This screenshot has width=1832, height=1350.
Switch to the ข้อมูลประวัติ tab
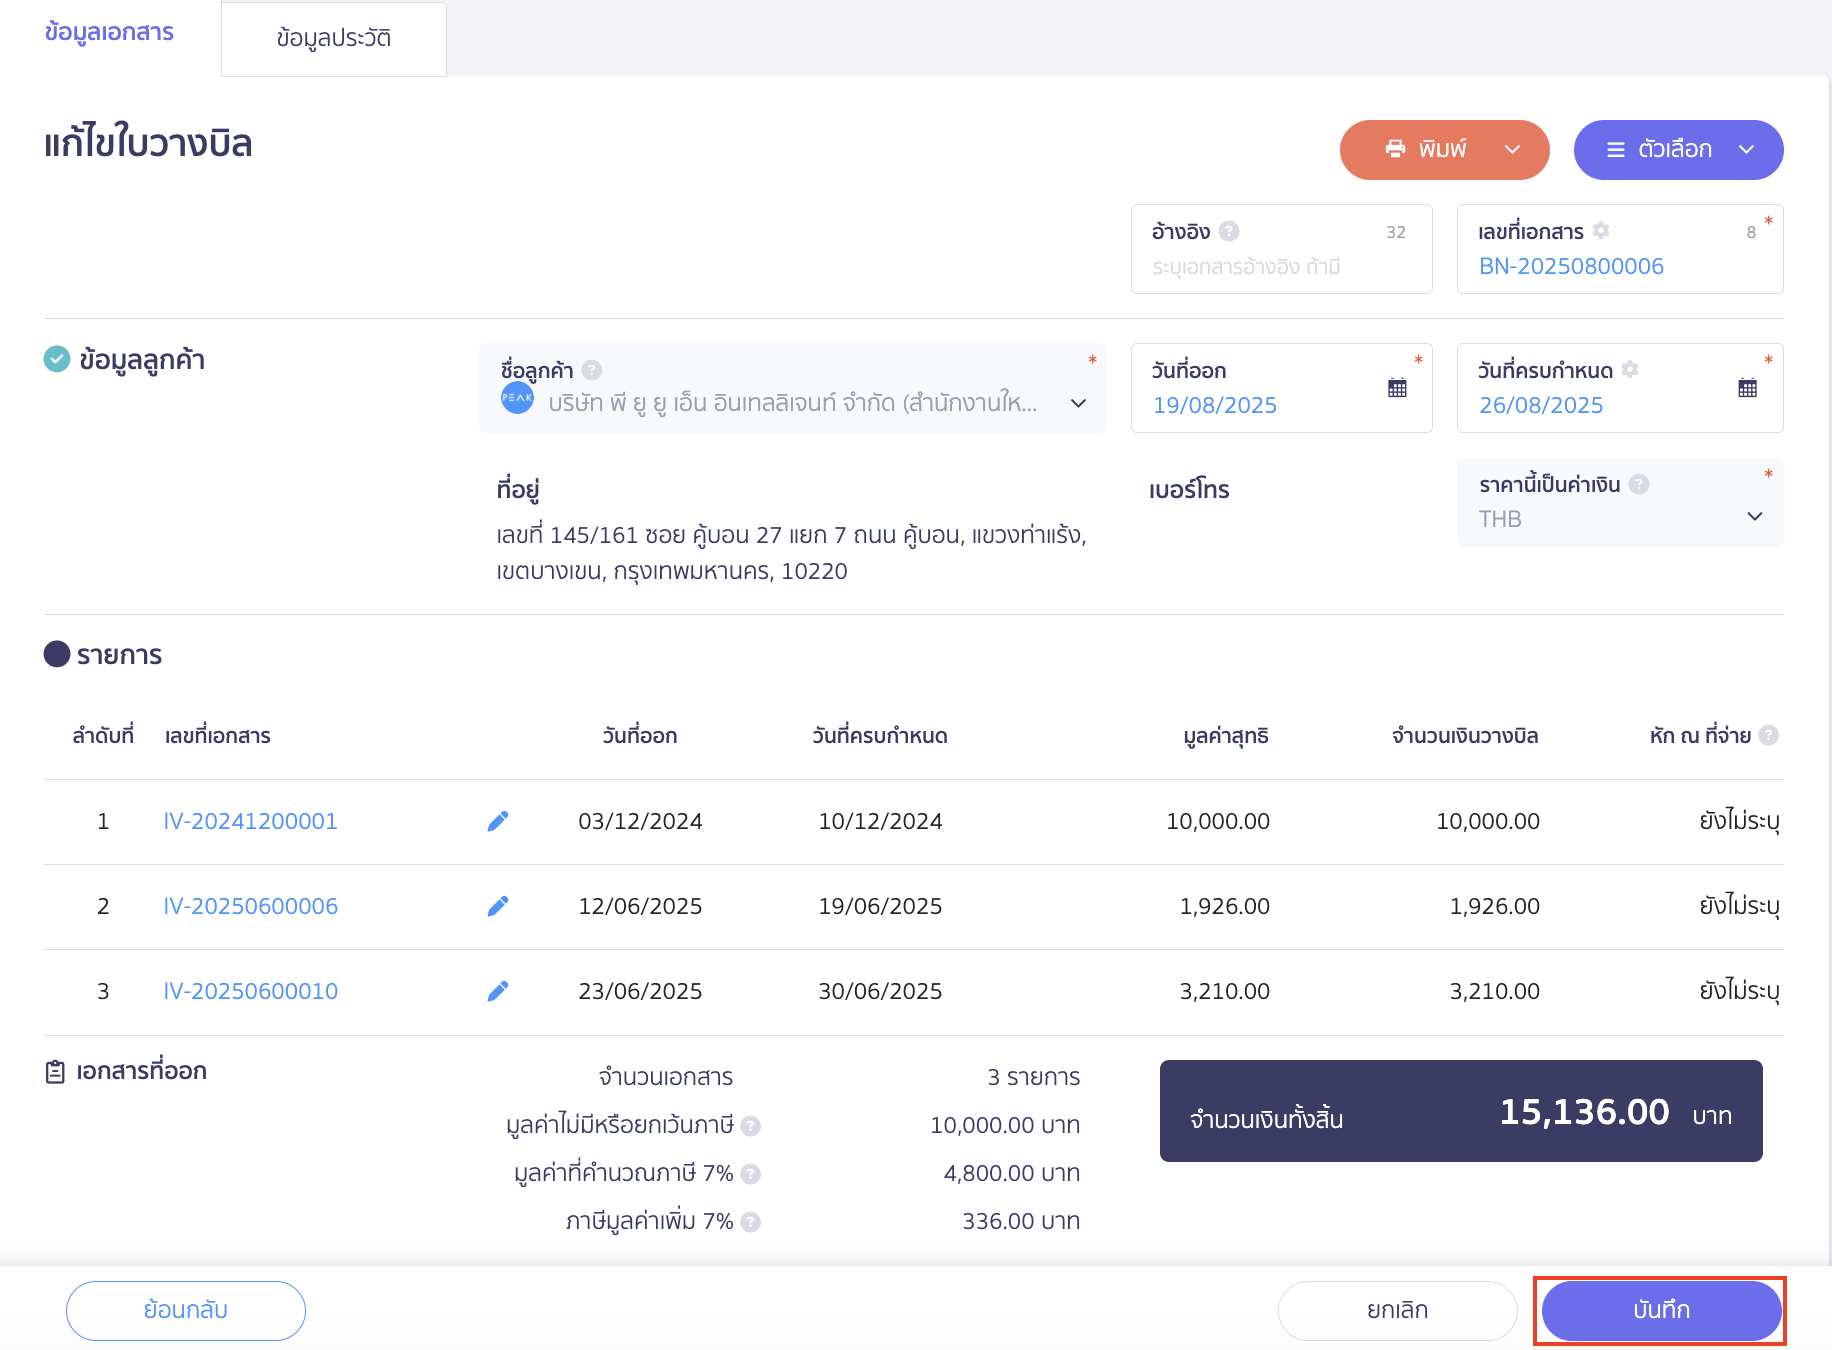click(x=333, y=39)
